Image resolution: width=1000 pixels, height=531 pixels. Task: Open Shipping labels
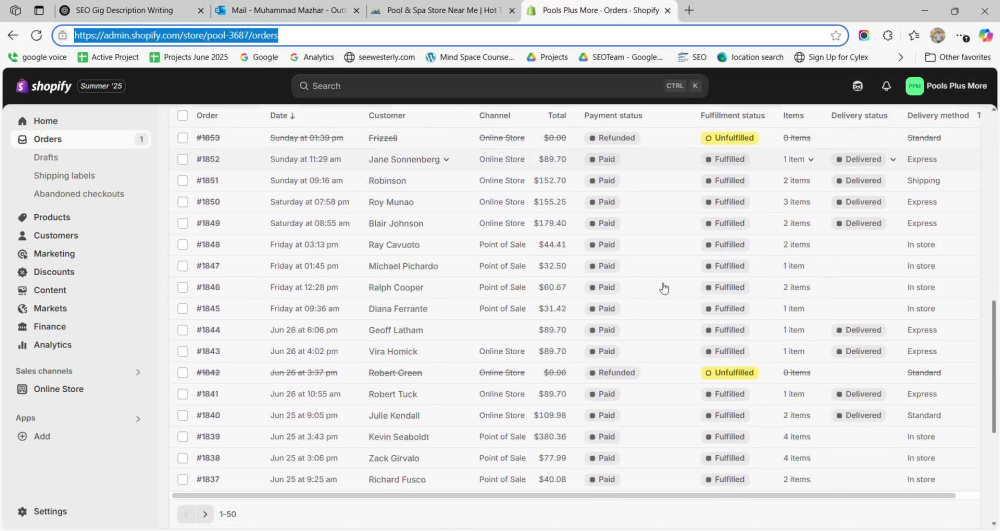[64, 175]
